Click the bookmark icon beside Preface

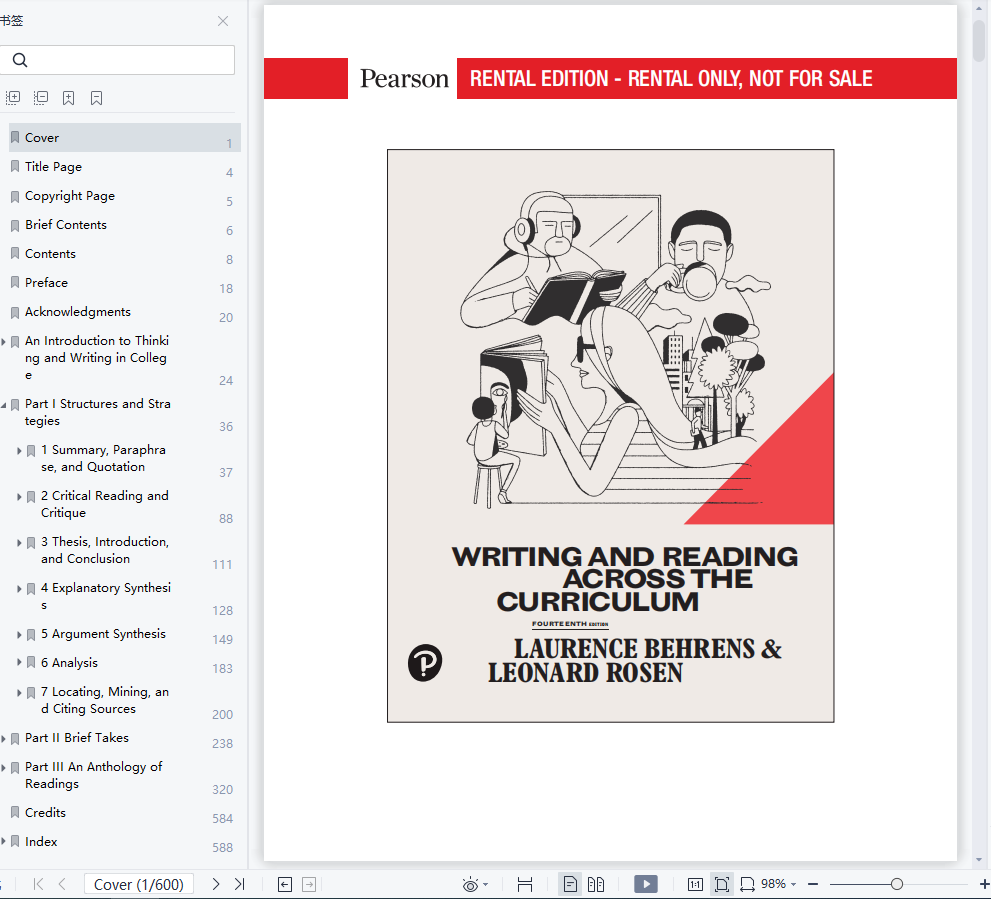(15, 283)
